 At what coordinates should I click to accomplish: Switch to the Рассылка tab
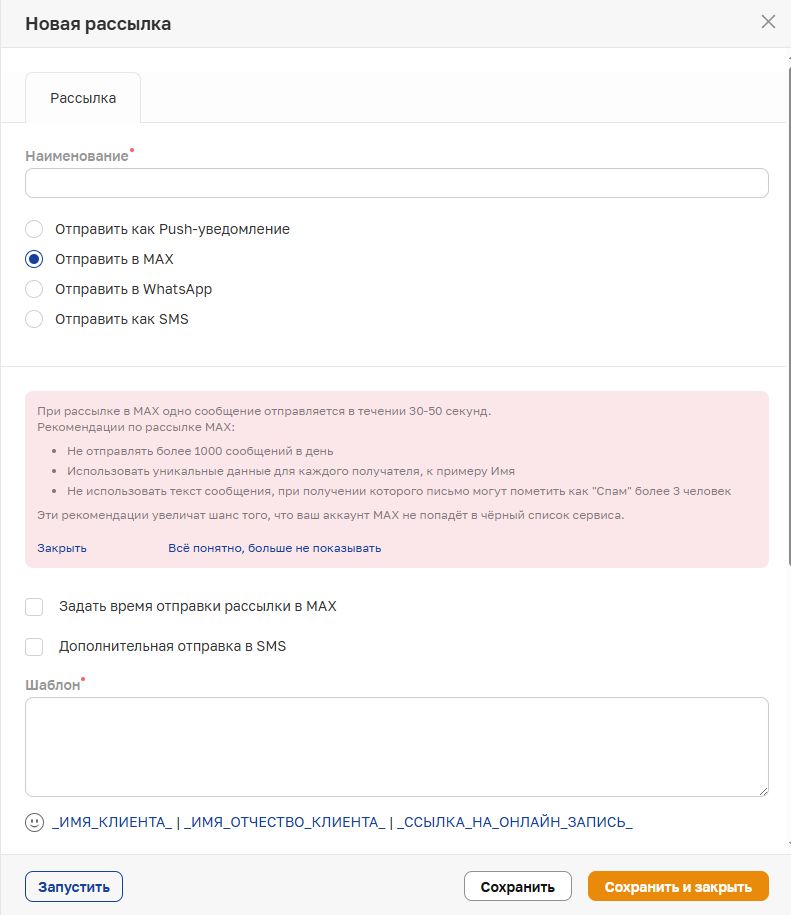click(83, 98)
